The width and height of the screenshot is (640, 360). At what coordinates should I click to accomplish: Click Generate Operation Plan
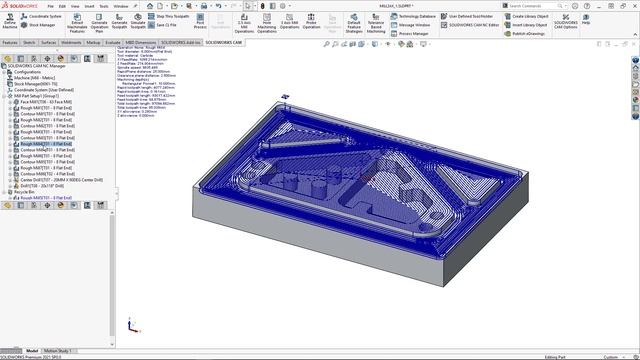[x=99, y=23]
